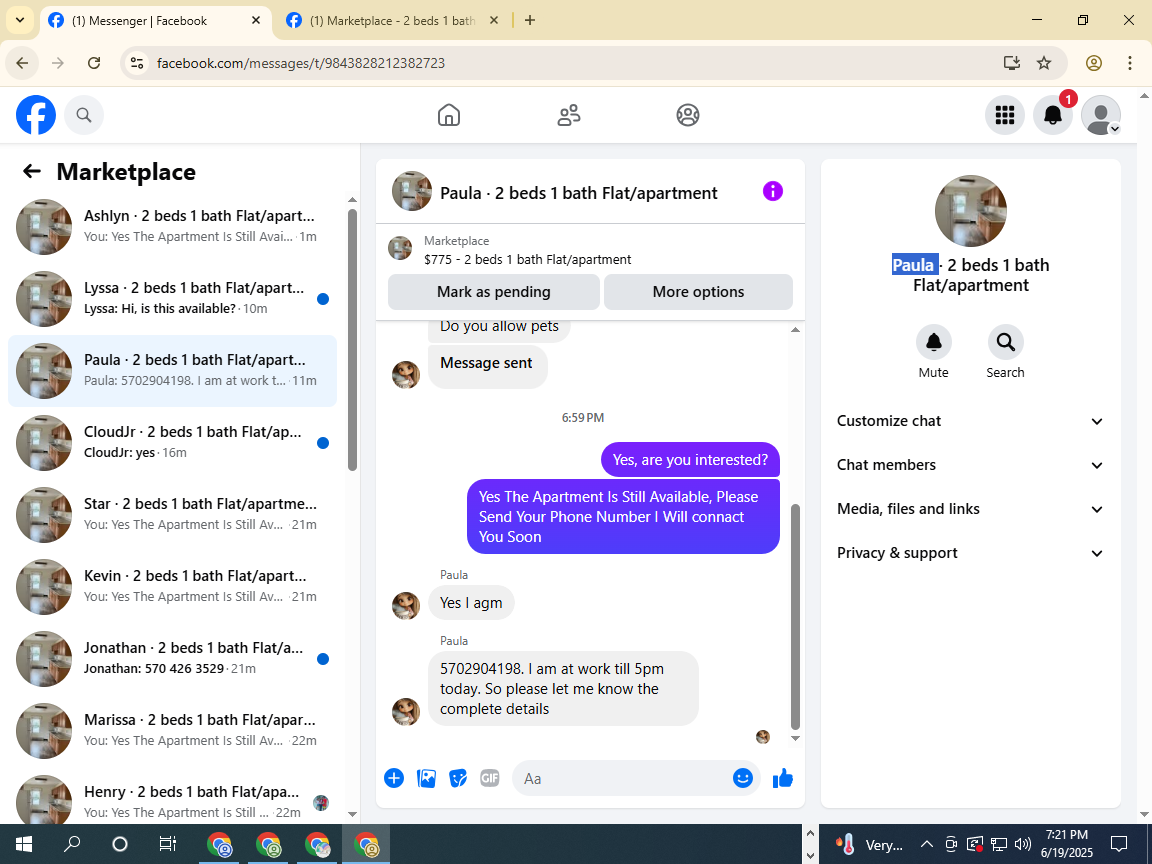Click Paula's avatar beside phone number message
This screenshot has width=1152, height=864.
click(406, 711)
